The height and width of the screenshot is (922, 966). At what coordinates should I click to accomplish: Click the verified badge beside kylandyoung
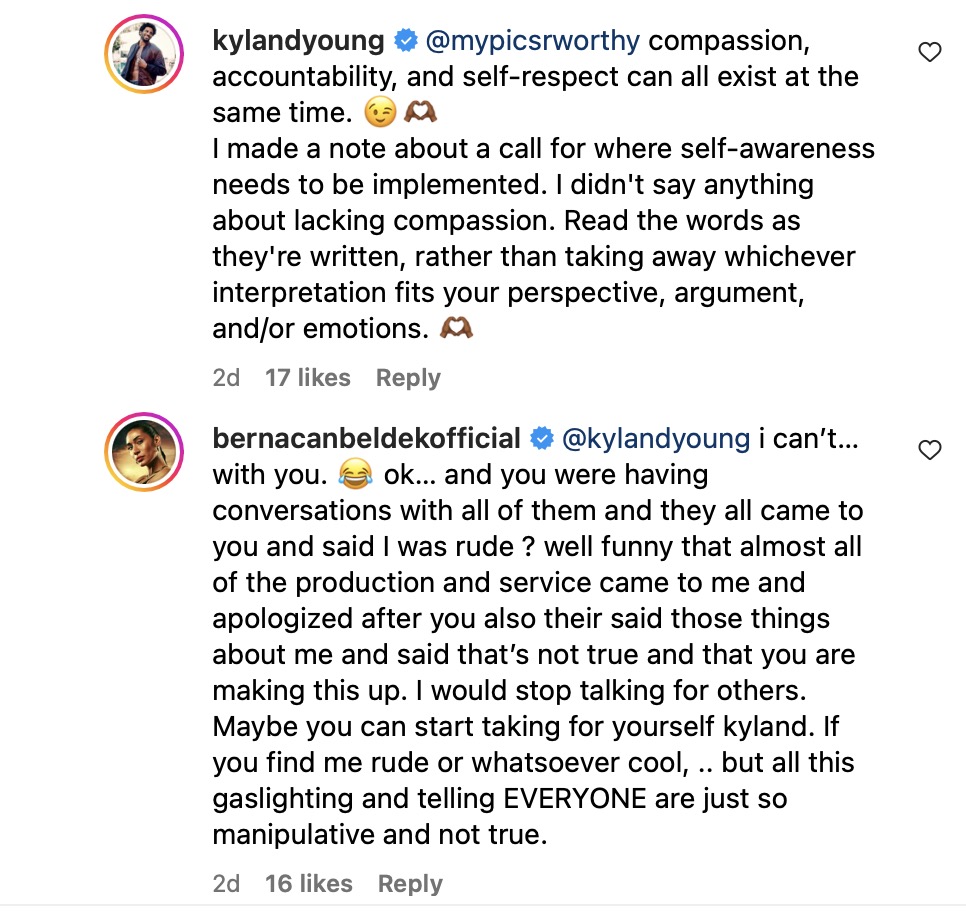405,41
